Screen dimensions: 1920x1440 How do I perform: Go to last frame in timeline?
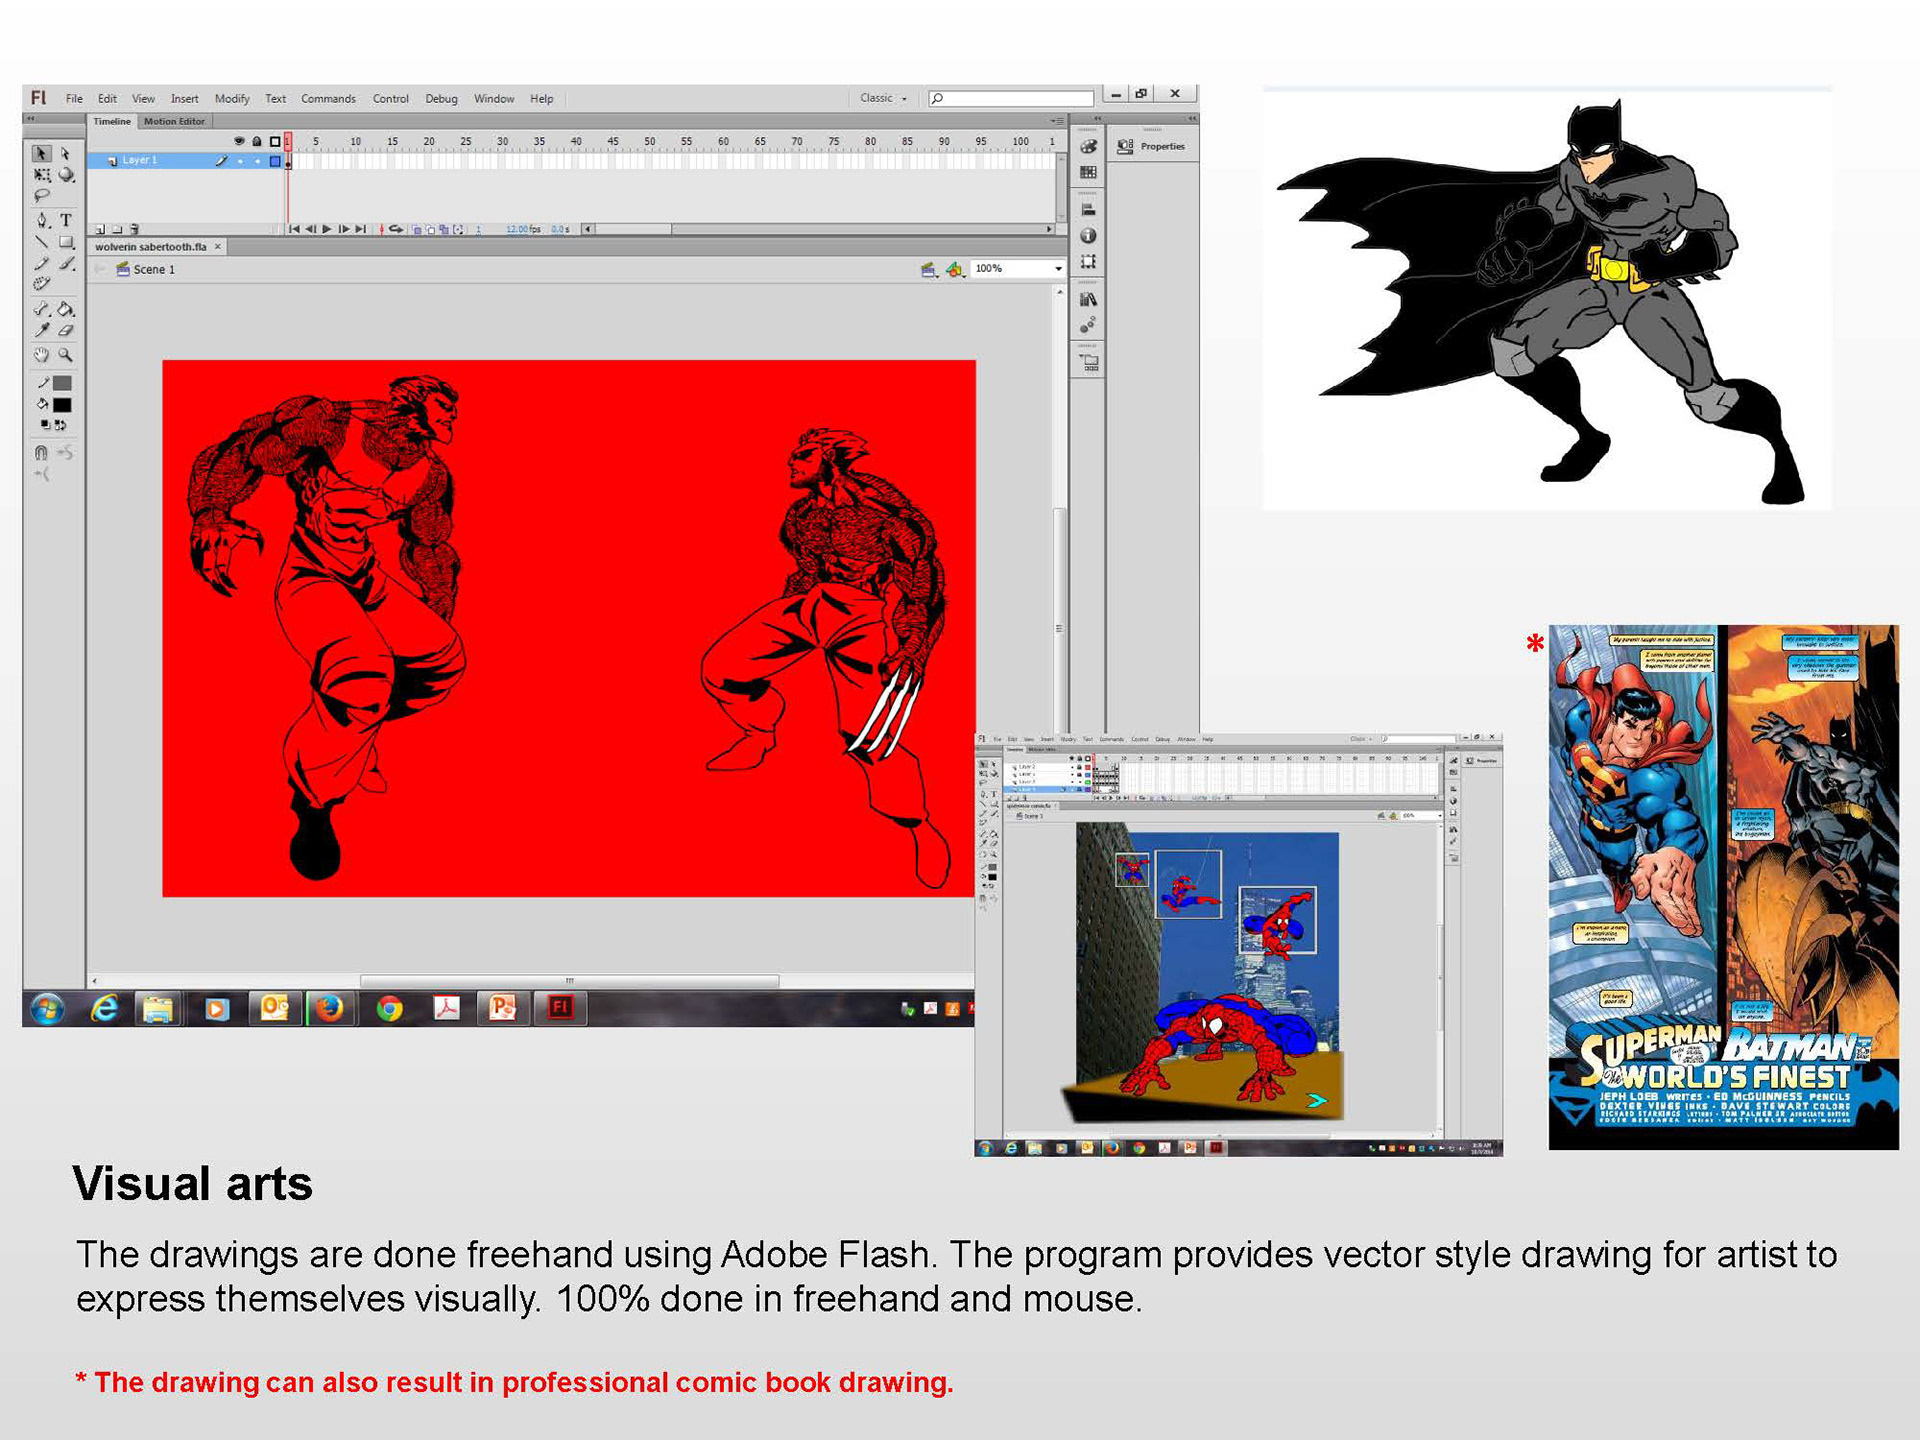(361, 229)
